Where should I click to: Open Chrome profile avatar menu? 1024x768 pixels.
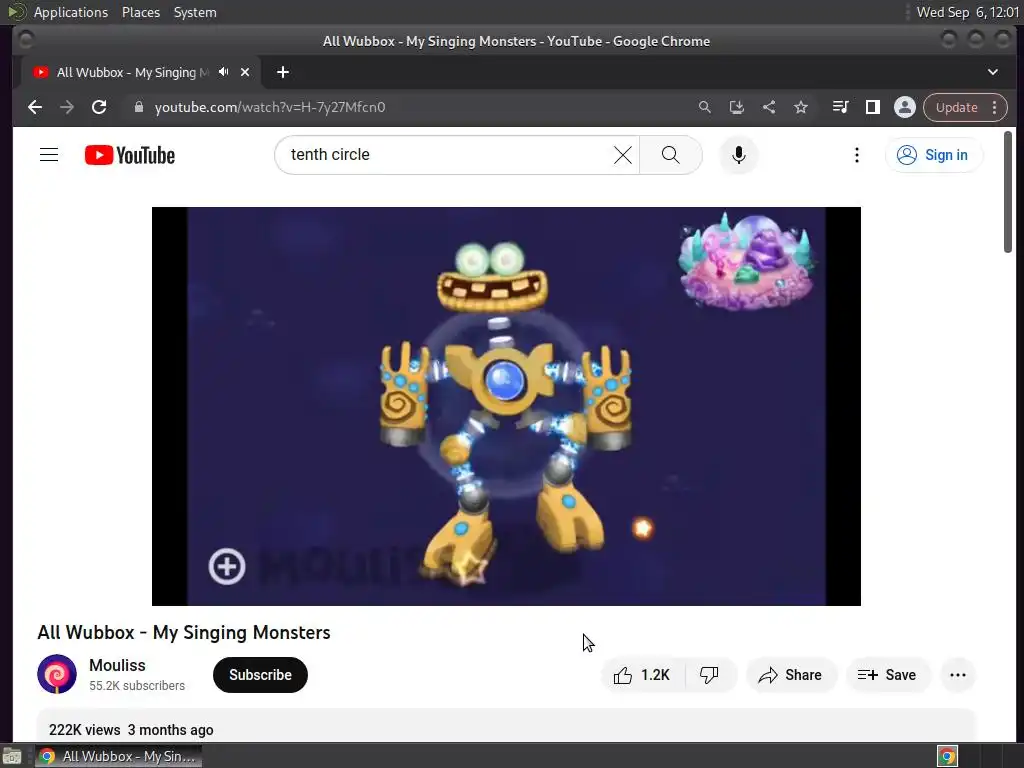(x=904, y=107)
